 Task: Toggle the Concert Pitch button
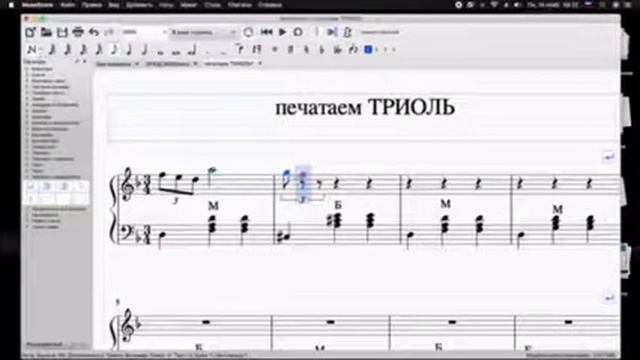point(380,32)
